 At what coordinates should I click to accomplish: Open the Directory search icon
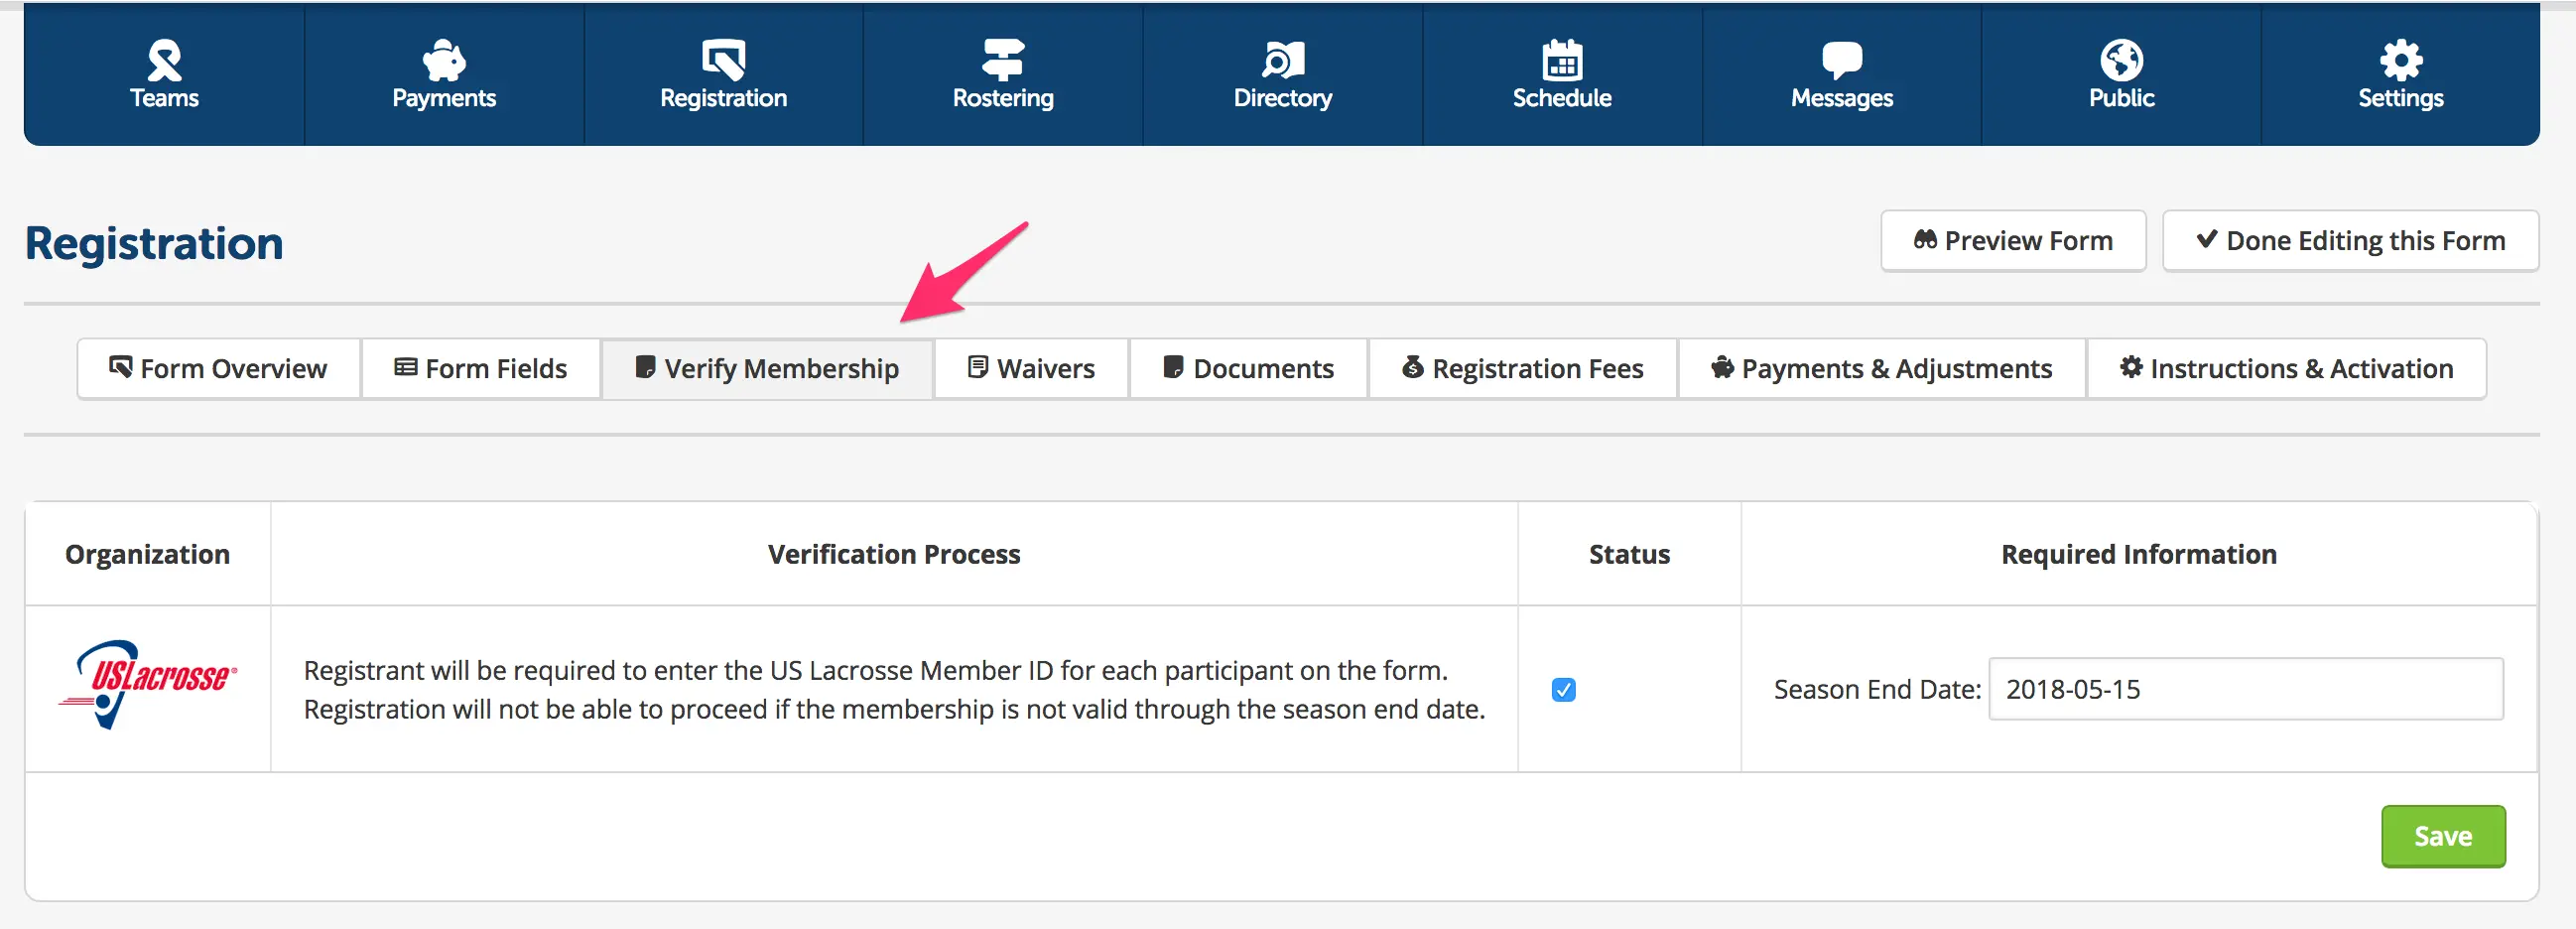coord(1283,60)
